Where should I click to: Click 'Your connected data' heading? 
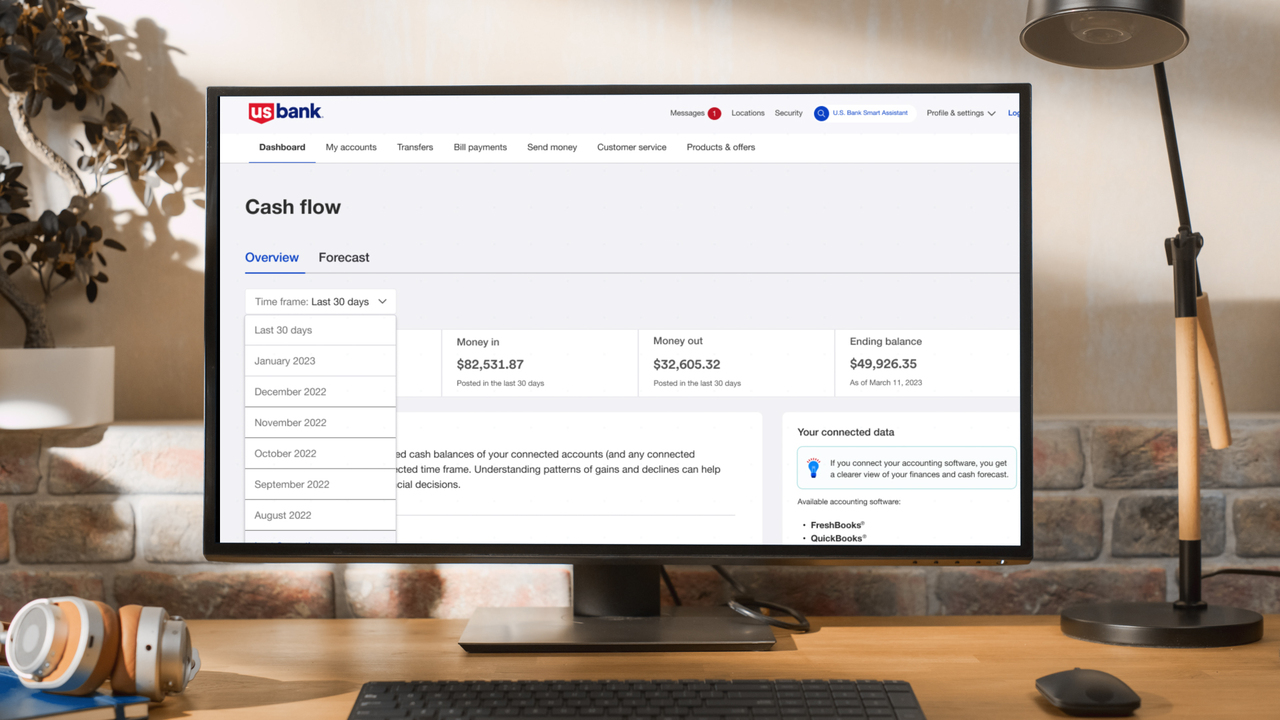(846, 432)
